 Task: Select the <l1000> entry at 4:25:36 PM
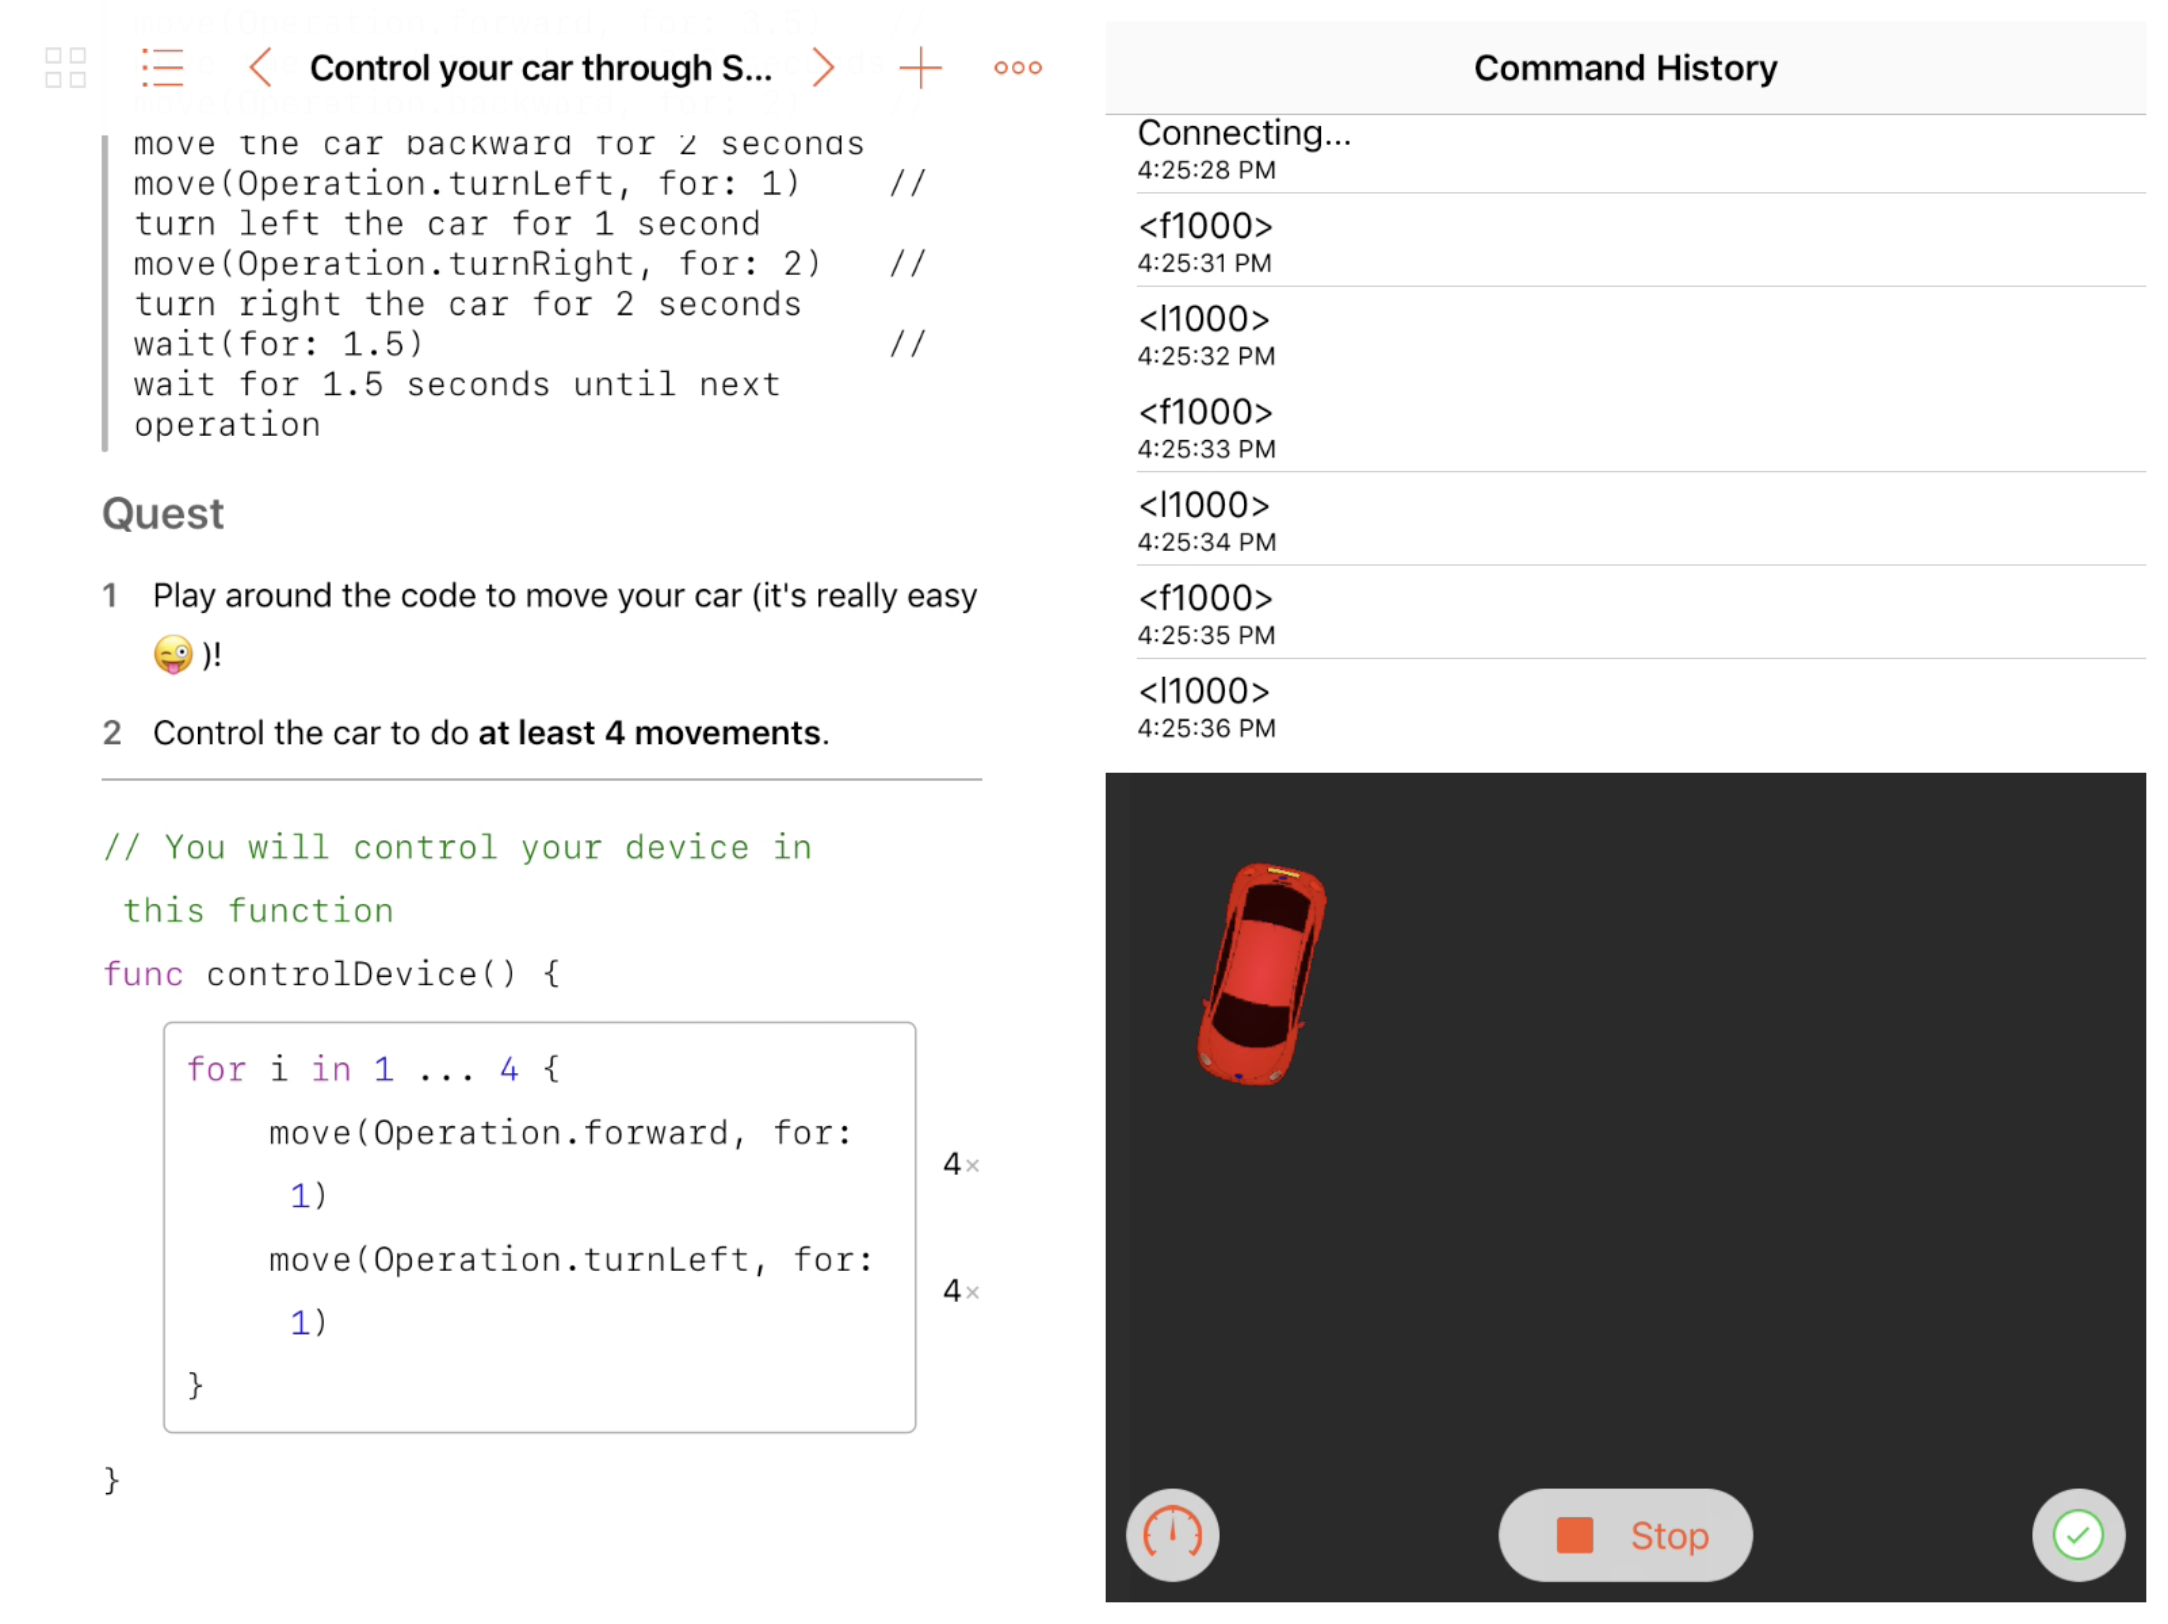click(x=1205, y=706)
